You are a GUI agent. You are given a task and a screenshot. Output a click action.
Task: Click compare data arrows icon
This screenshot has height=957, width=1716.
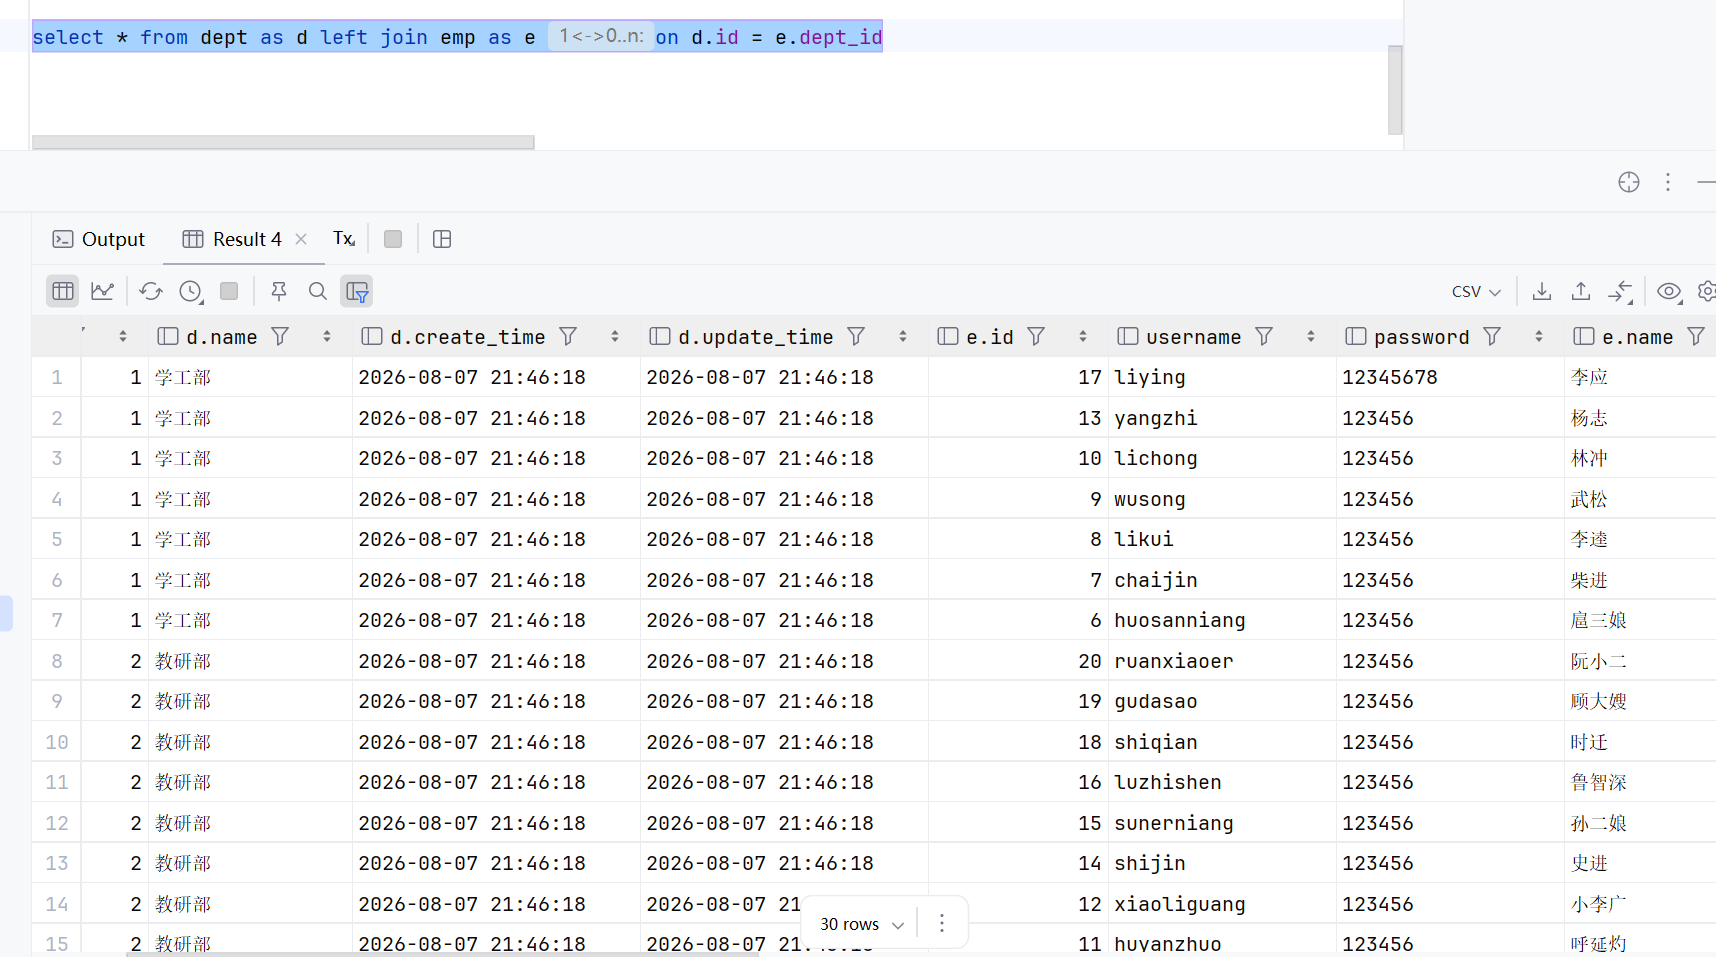coord(1620,291)
